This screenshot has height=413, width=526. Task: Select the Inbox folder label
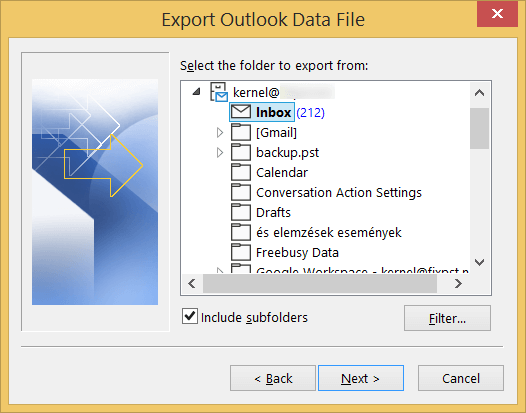tap(273, 112)
